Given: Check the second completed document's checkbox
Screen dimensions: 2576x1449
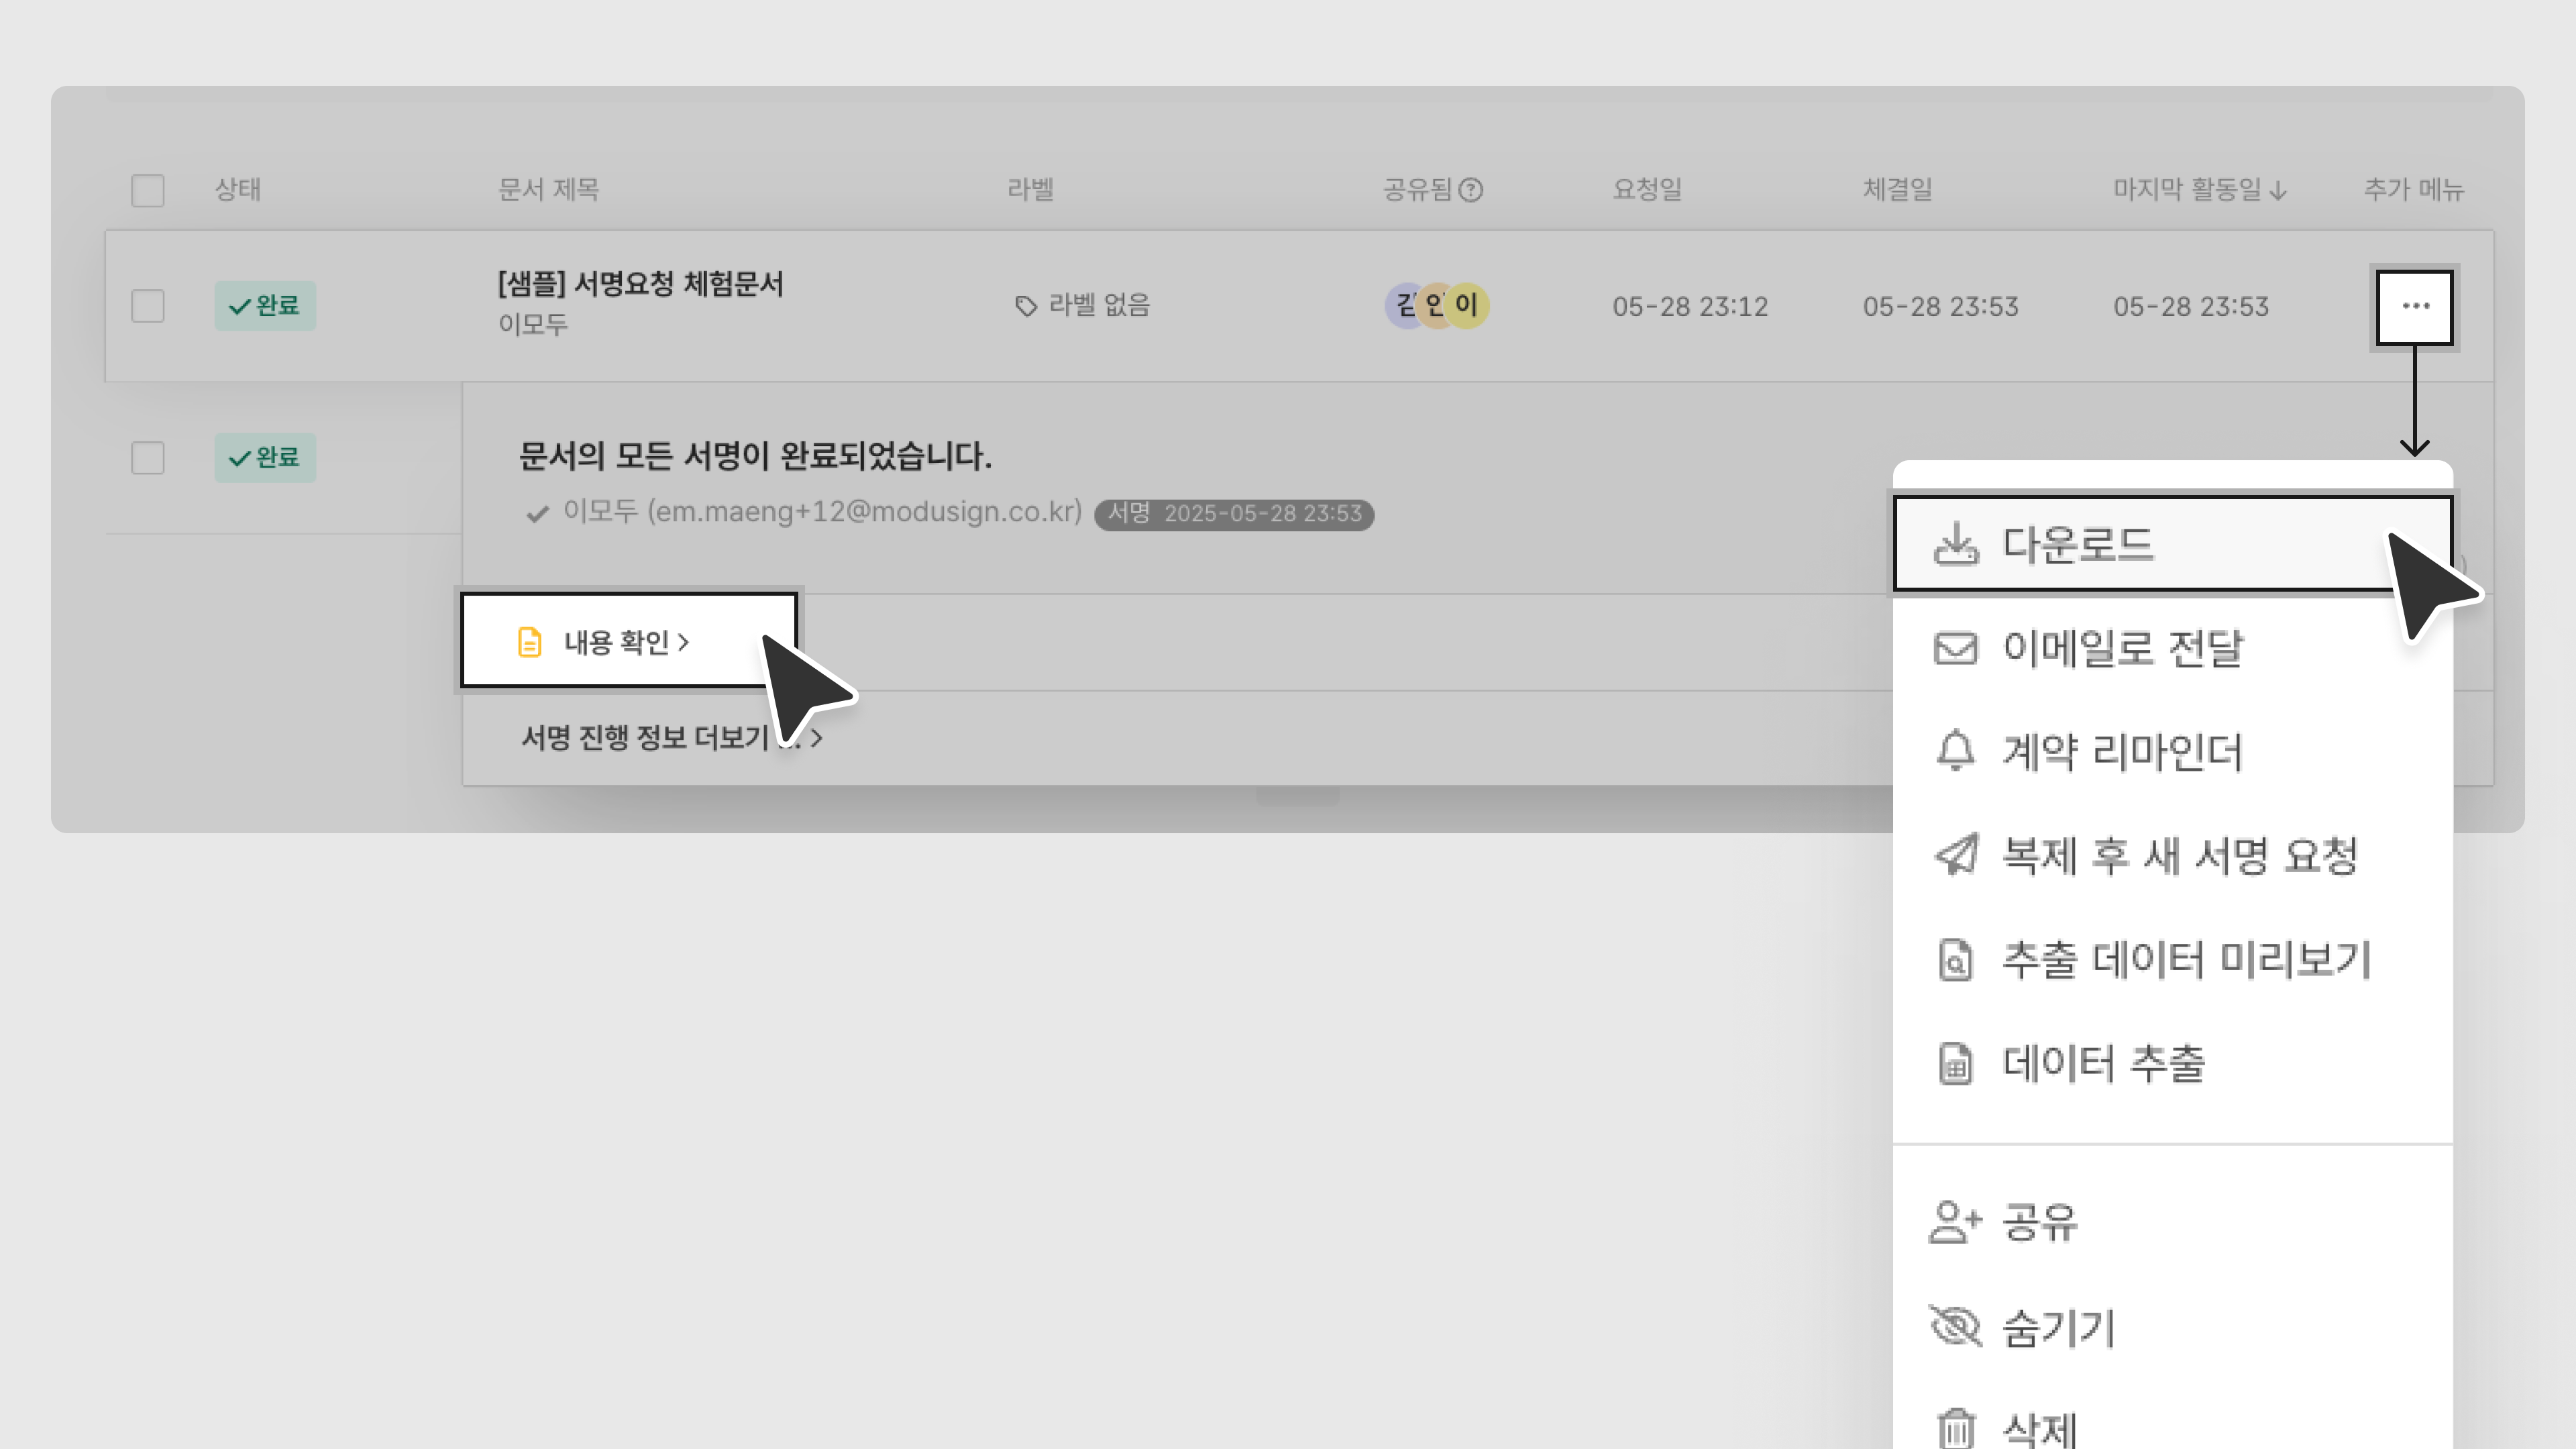Looking at the screenshot, I should pos(148,458).
